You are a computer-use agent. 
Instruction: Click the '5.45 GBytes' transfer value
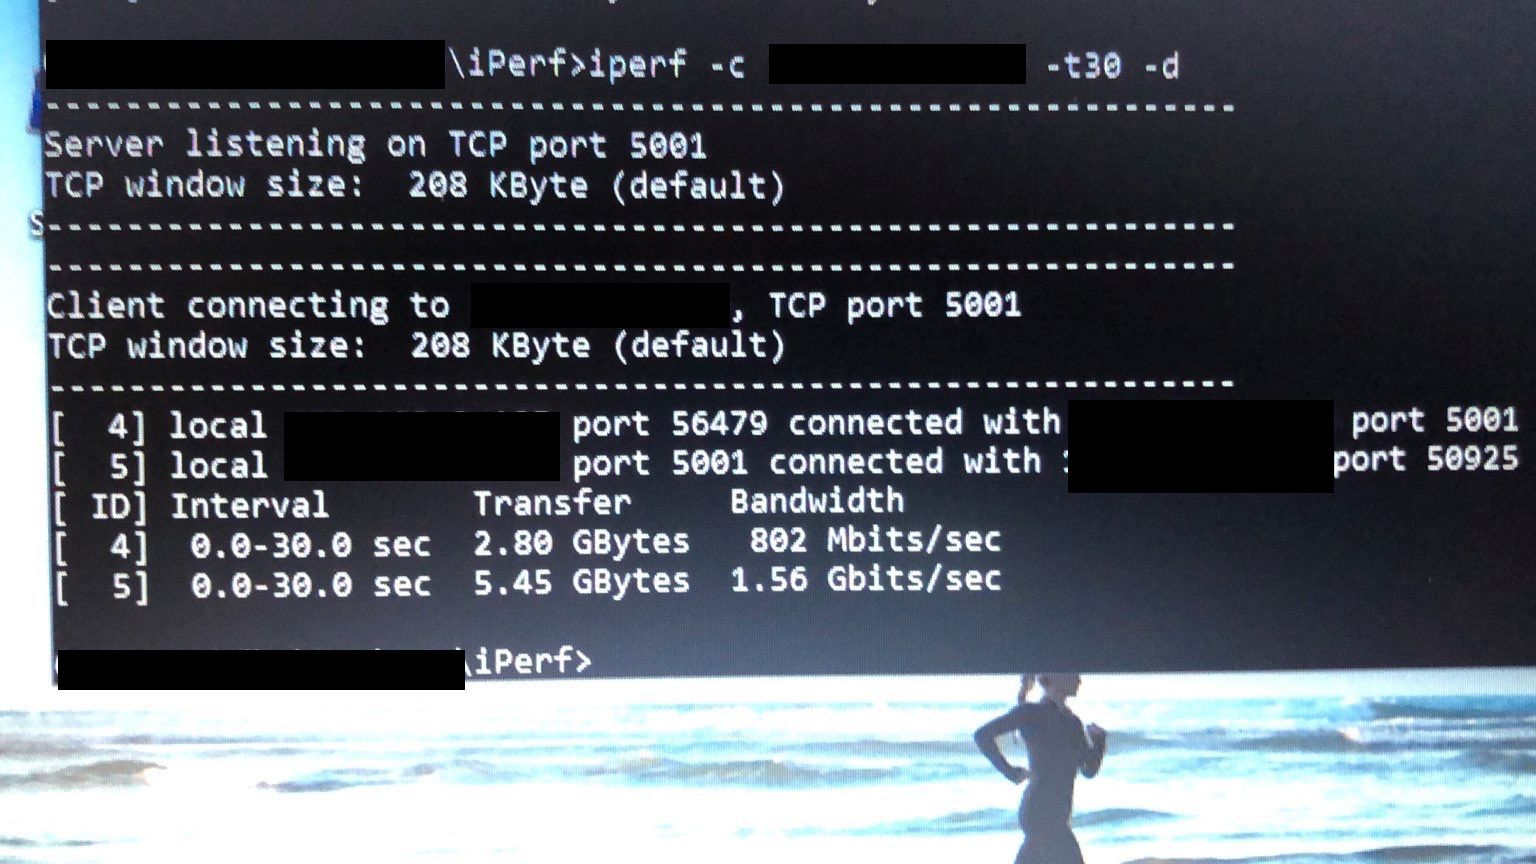click(x=582, y=582)
